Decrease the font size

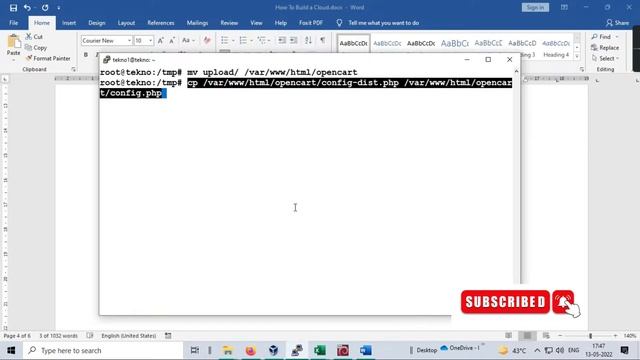pyautogui.click(x=172, y=40)
